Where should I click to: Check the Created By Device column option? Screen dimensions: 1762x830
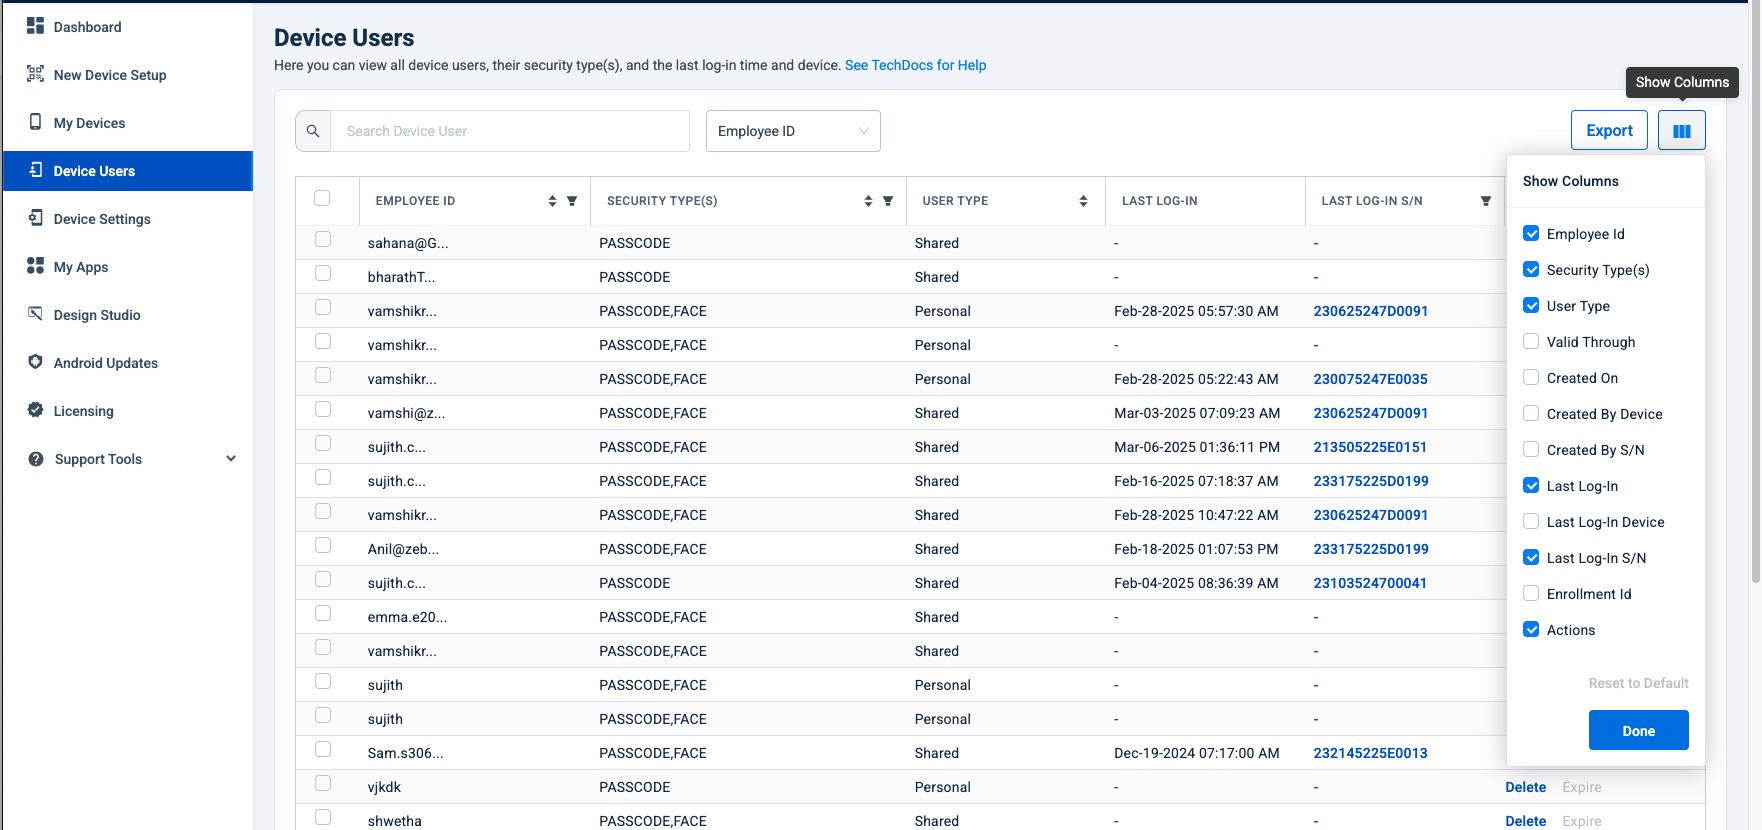pos(1531,414)
